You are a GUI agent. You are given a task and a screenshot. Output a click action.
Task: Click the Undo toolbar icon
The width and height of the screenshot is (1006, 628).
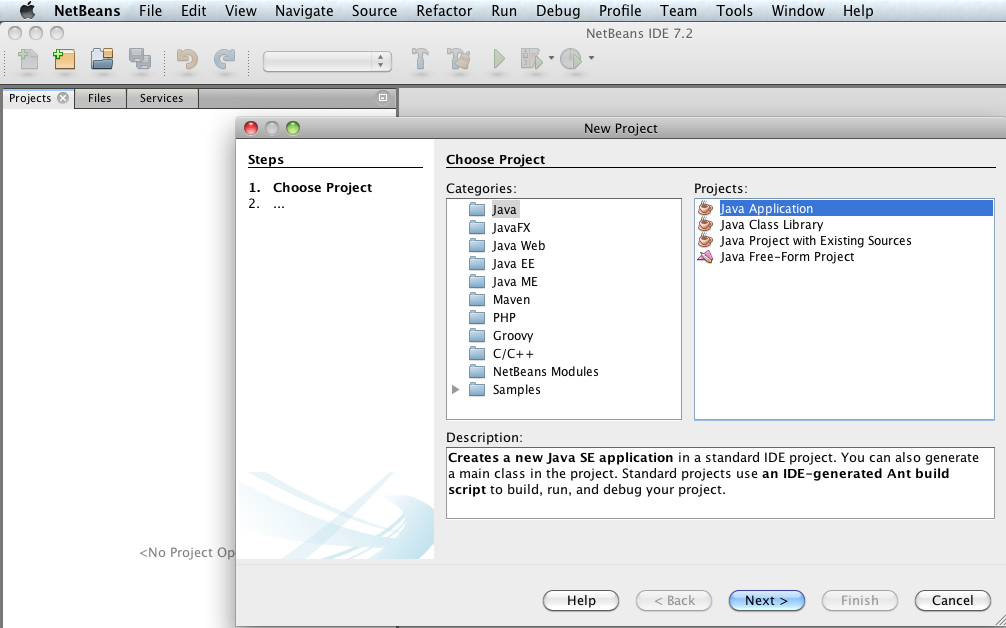(187, 59)
